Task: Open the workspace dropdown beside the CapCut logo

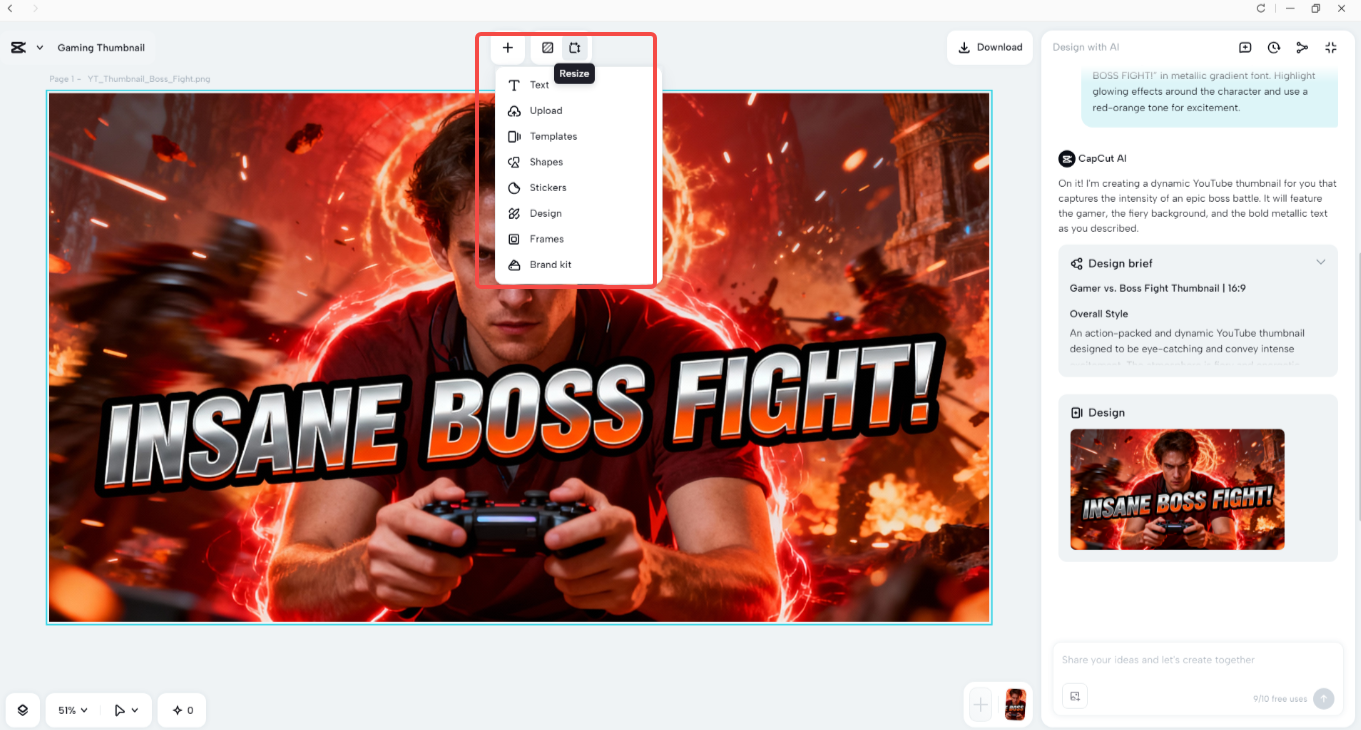Action: 40,47
